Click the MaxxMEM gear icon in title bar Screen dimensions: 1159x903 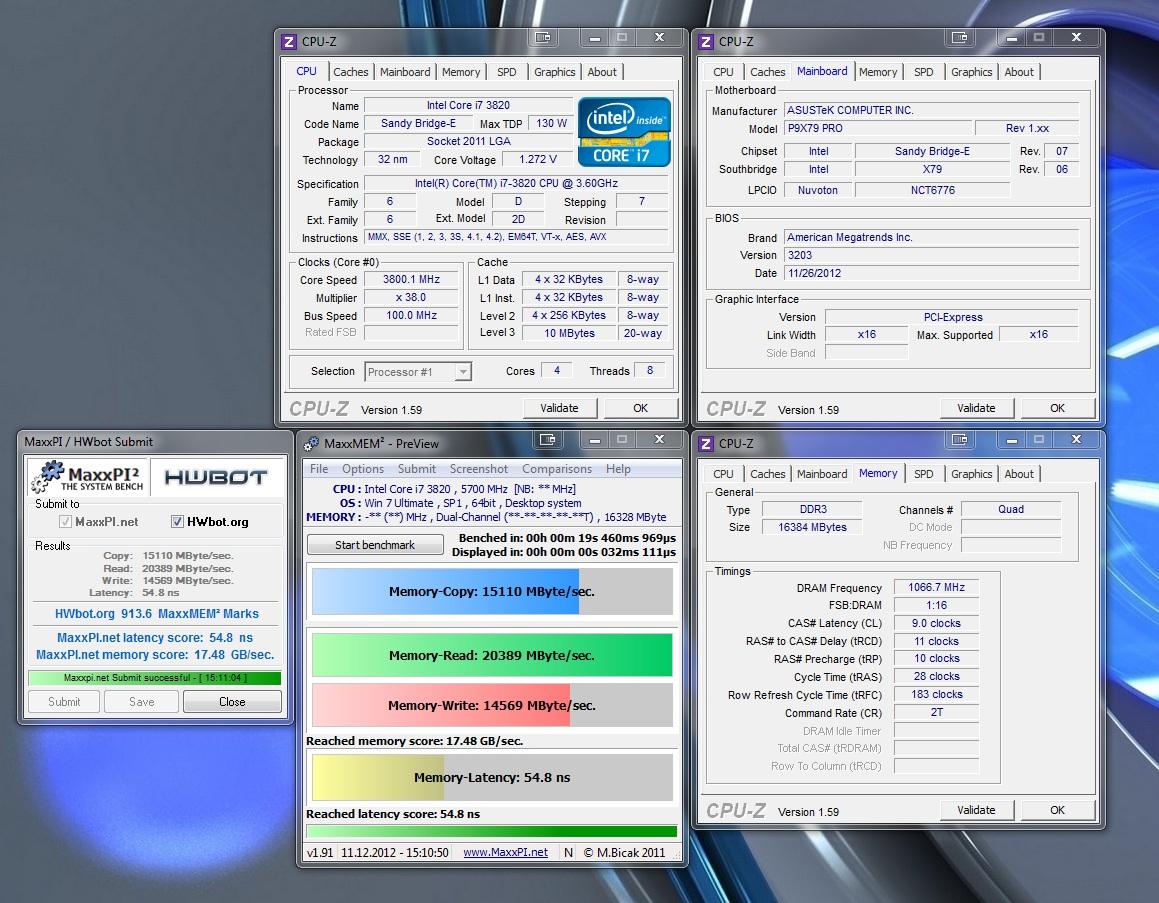coord(312,444)
